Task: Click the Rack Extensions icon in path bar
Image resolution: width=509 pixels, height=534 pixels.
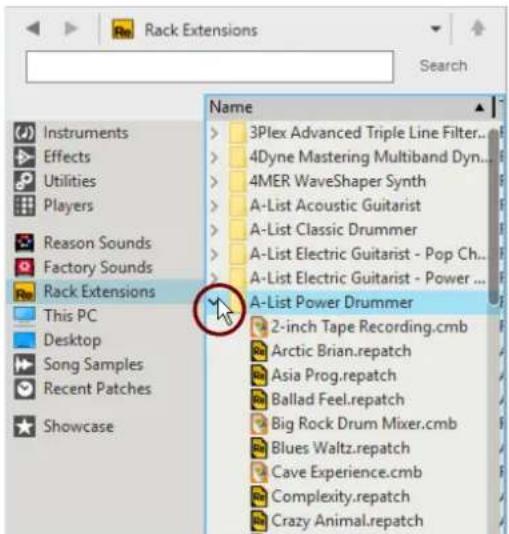Action: point(123,30)
